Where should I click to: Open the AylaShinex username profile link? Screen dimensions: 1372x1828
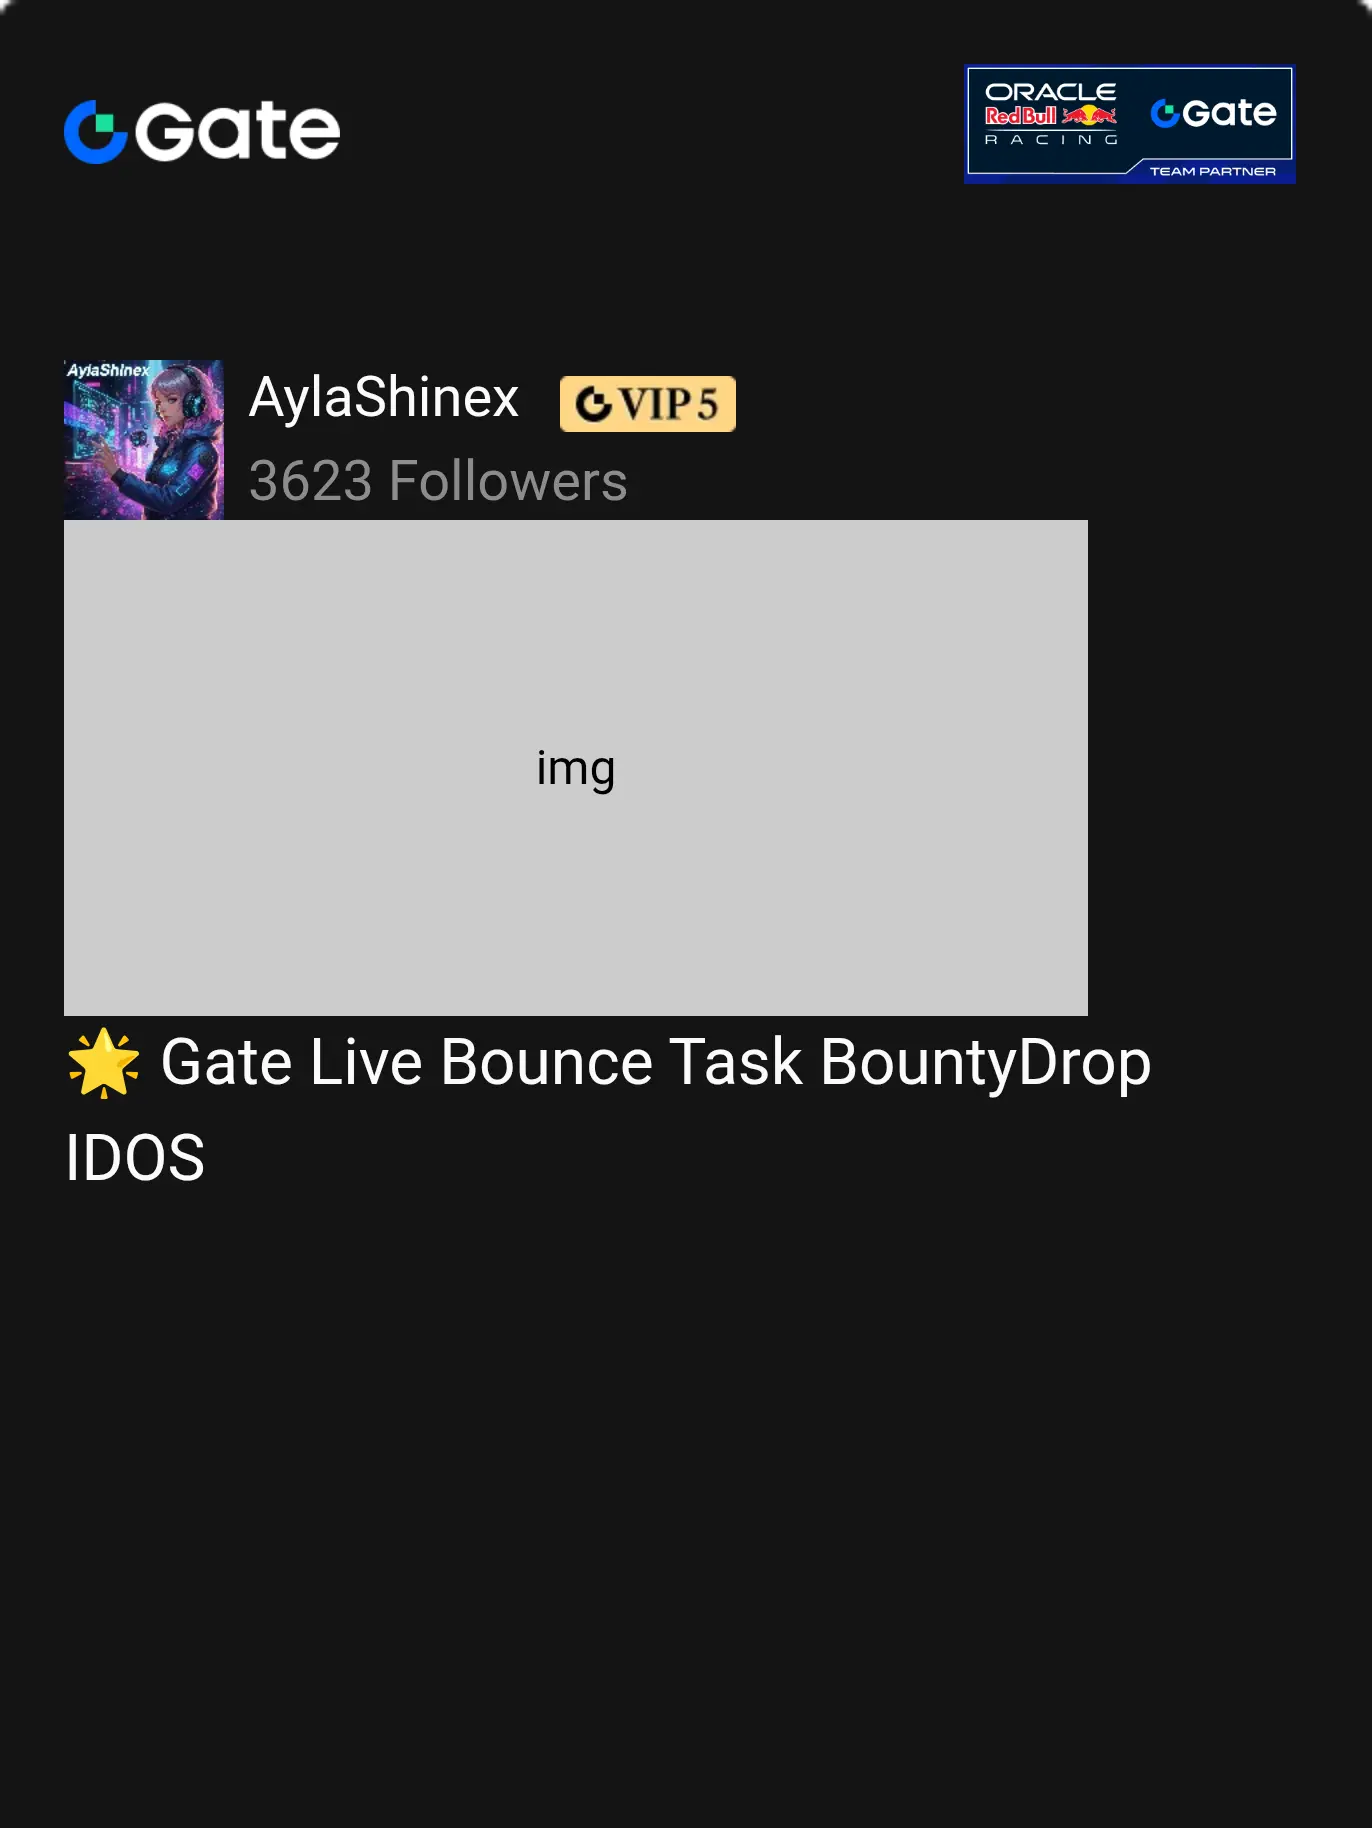pos(384,398)
